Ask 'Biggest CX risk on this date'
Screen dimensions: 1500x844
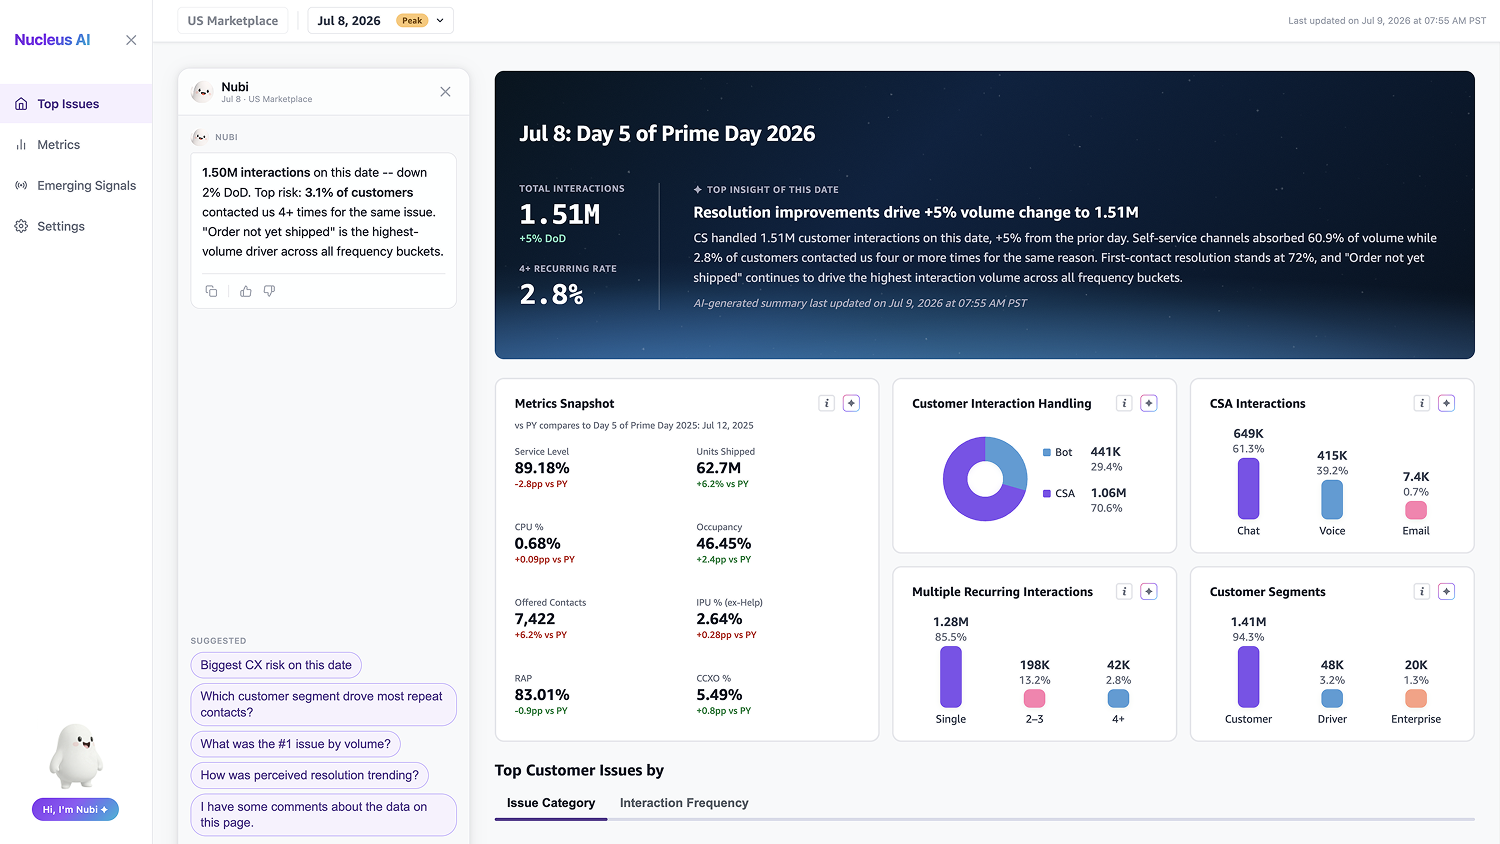click(276, 665)
